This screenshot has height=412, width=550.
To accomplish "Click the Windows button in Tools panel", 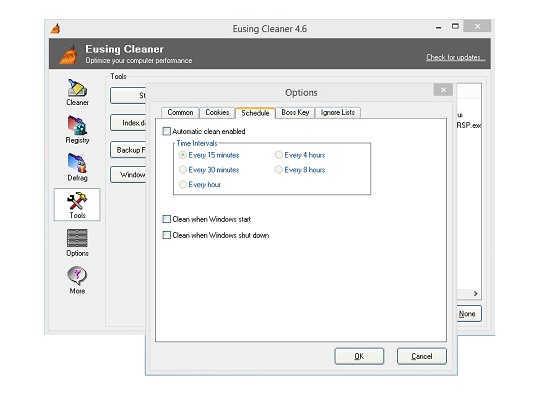I will (128, 175).
